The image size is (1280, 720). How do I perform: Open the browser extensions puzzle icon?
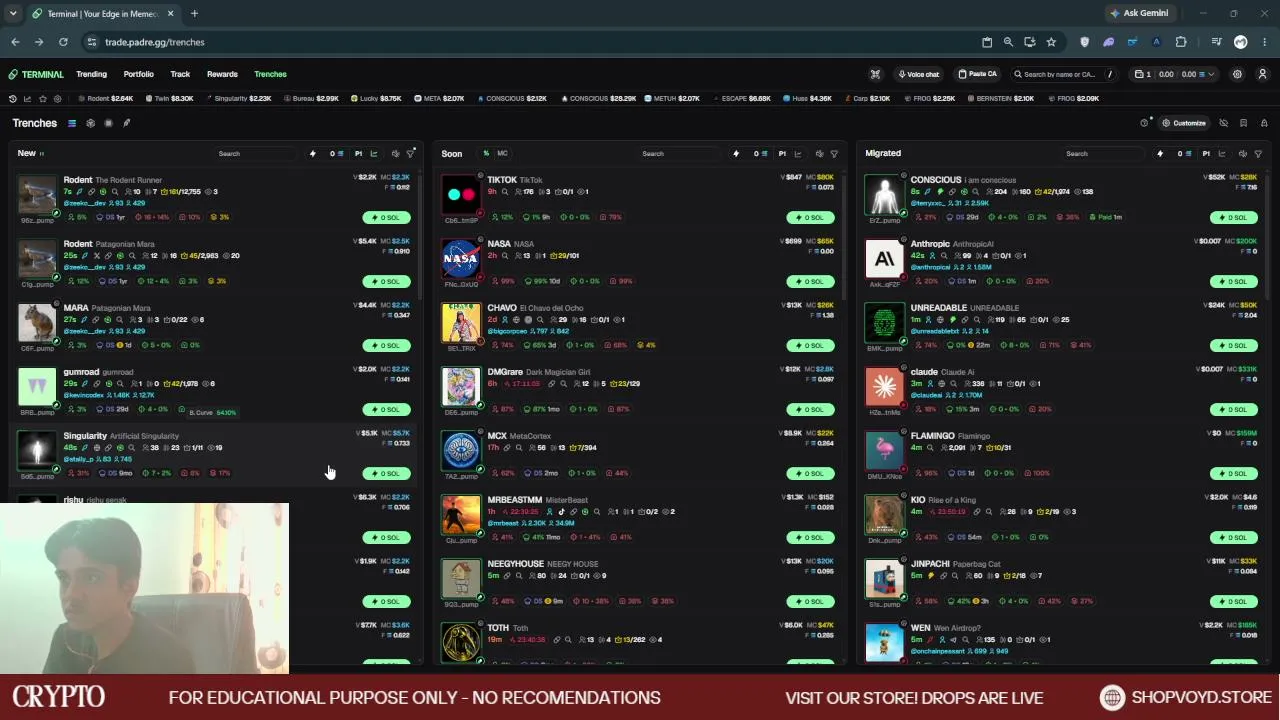pyautogui.click(x=1181, y=42)
